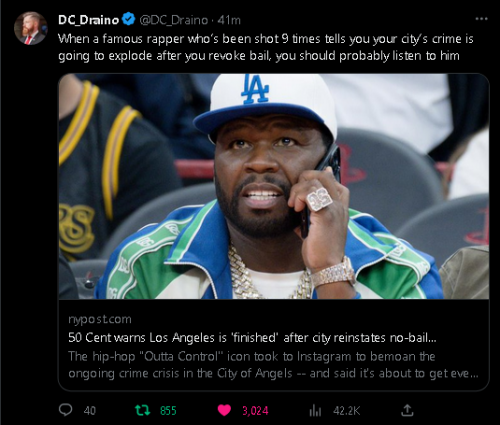Open the 50 Cent warns Los Angeles headline
The width and height of the screenshot is (500, 425).
(x=252, y=338)
